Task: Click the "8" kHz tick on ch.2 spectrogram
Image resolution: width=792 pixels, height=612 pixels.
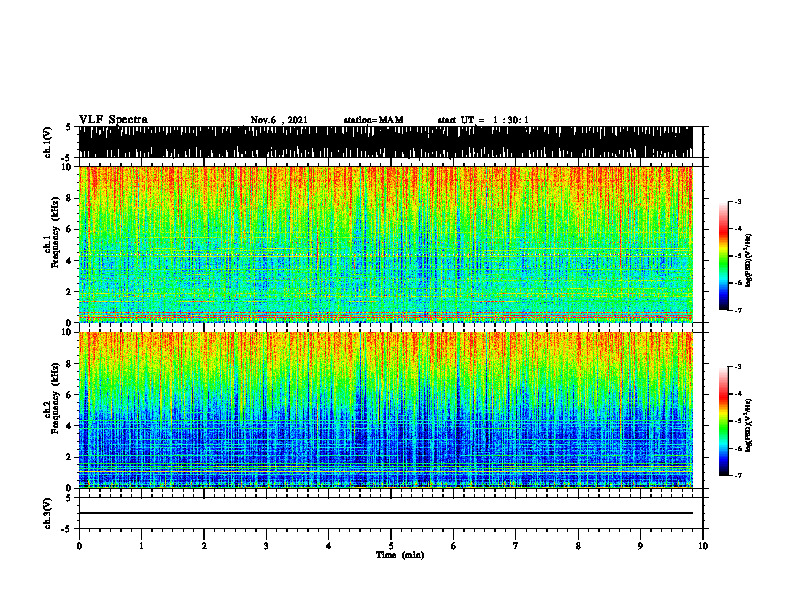Action: 70,364
